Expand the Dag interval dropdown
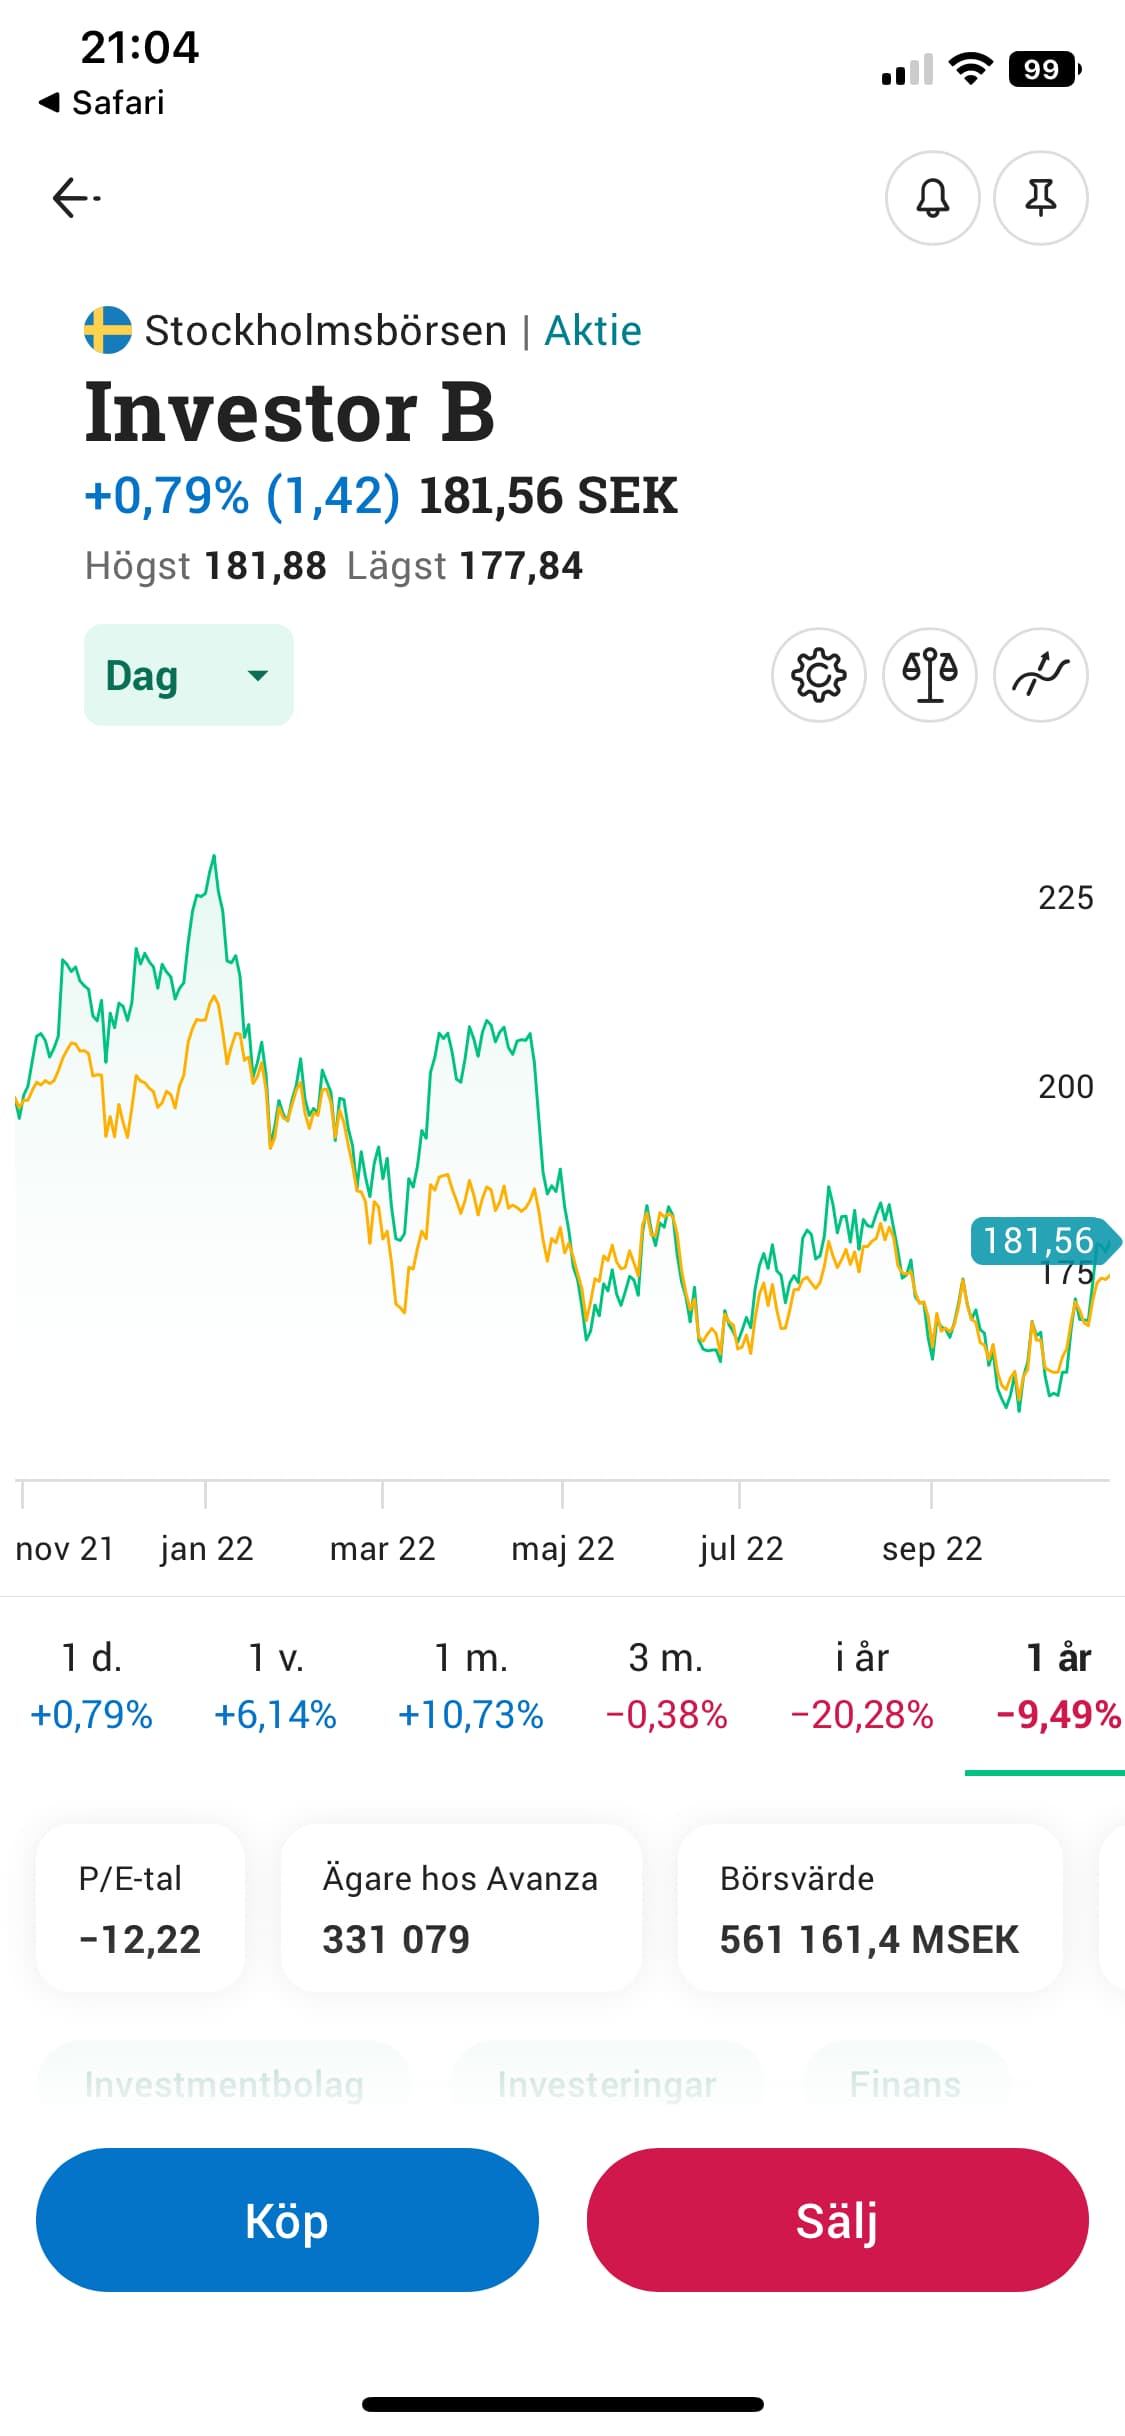 pos(188,675)
